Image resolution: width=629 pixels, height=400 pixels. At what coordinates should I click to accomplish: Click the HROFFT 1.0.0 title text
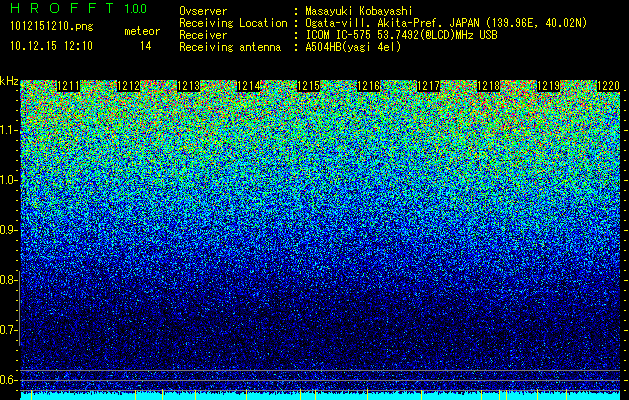point(79,8)
